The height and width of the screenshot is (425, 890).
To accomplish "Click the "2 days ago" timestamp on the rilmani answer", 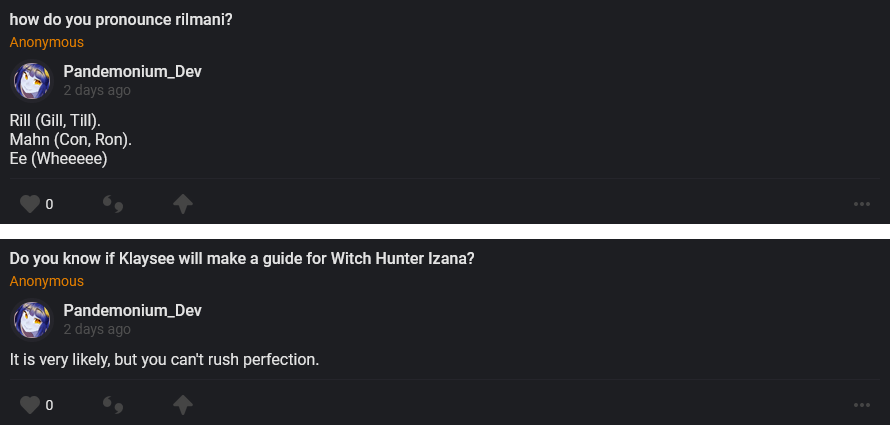I will (x=97, y=90).
